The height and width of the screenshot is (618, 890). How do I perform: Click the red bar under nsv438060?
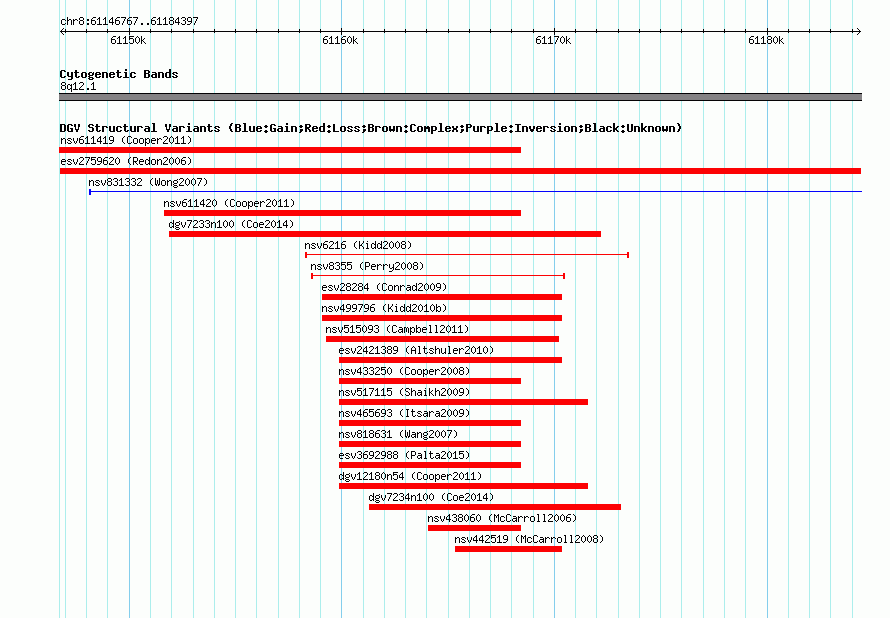(x=475, y=528)
